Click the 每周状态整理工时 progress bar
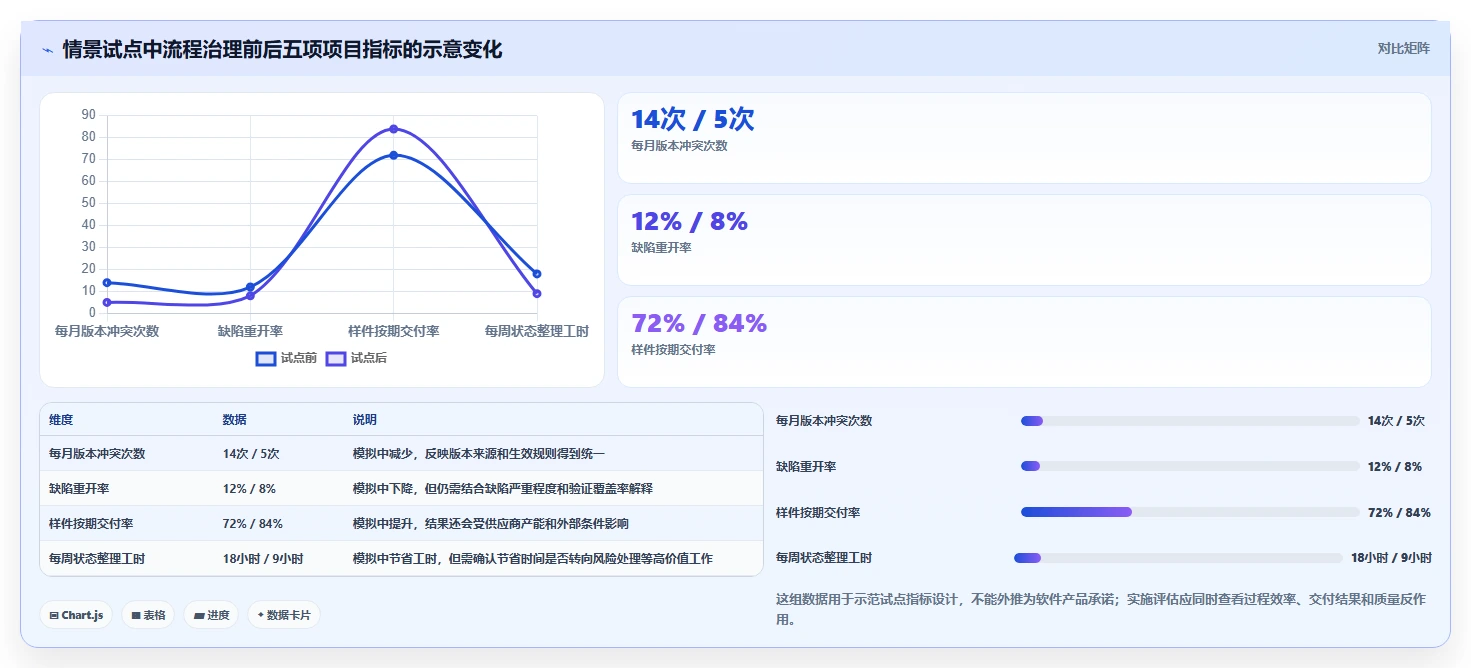The width and height of the screenshot is (1471, 668). pos(1178,558)
